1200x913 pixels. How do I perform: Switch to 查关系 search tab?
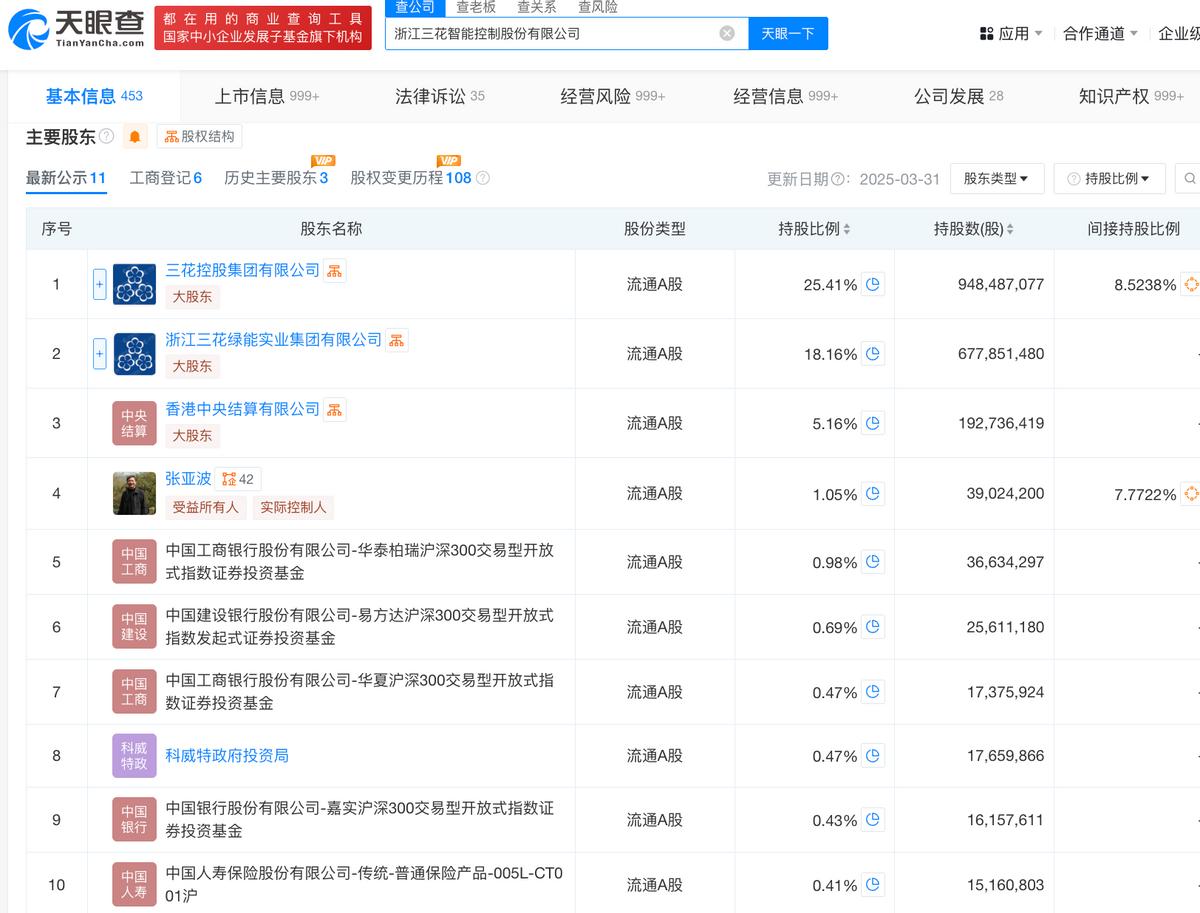point(537,7)
